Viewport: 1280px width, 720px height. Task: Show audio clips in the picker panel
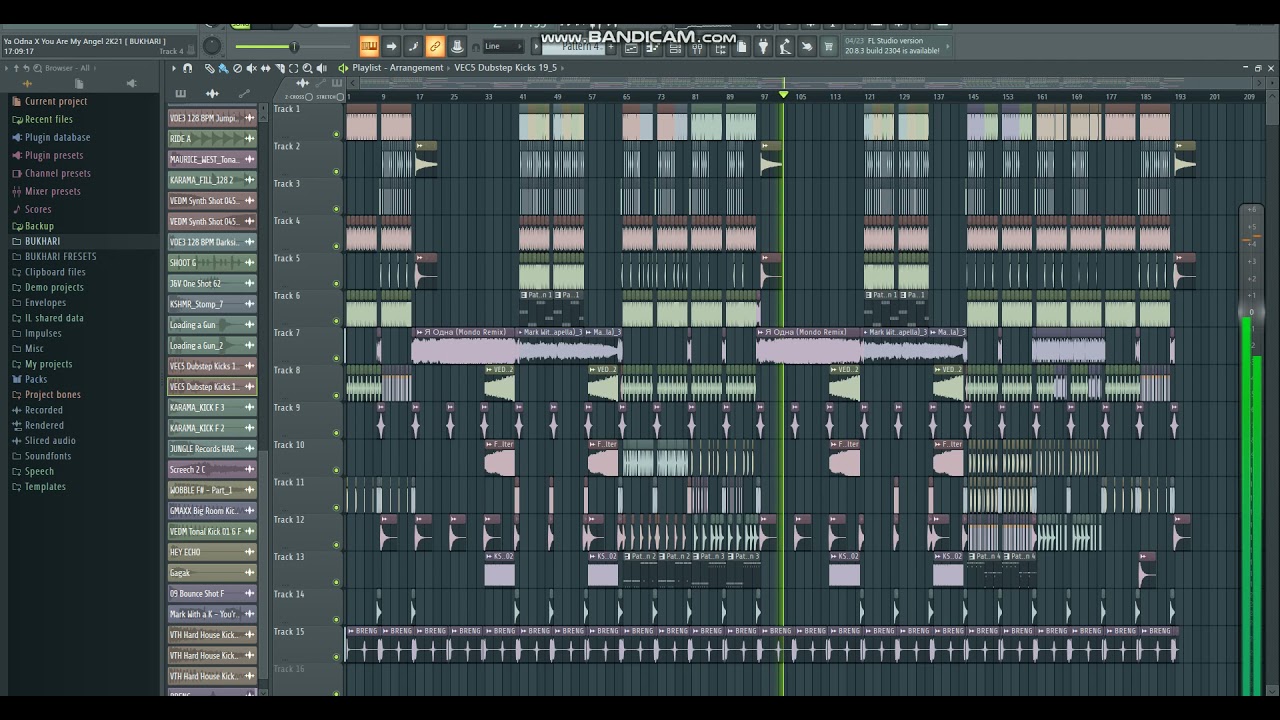pyautogui.click(x=212, y=94)
